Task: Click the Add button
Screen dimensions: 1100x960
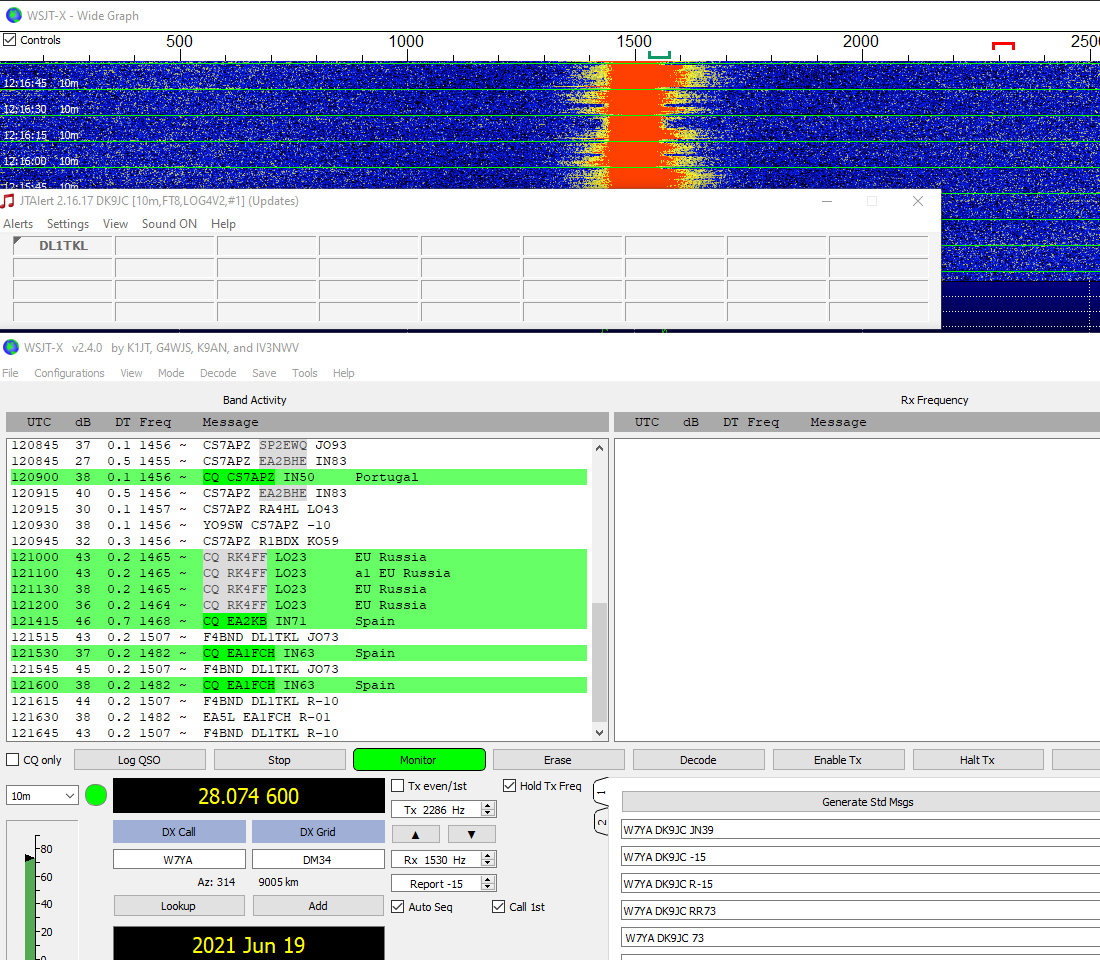Action: pos(318,906)
